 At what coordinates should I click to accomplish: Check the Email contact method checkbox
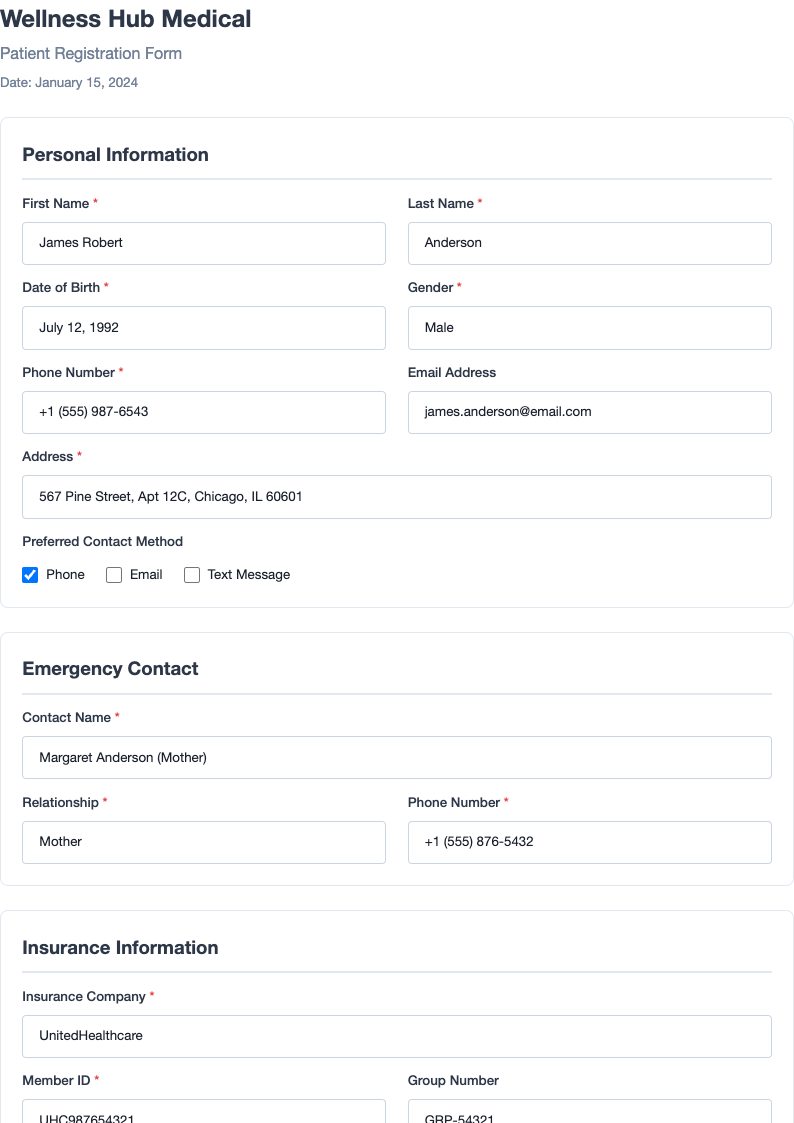pos(113,574)
